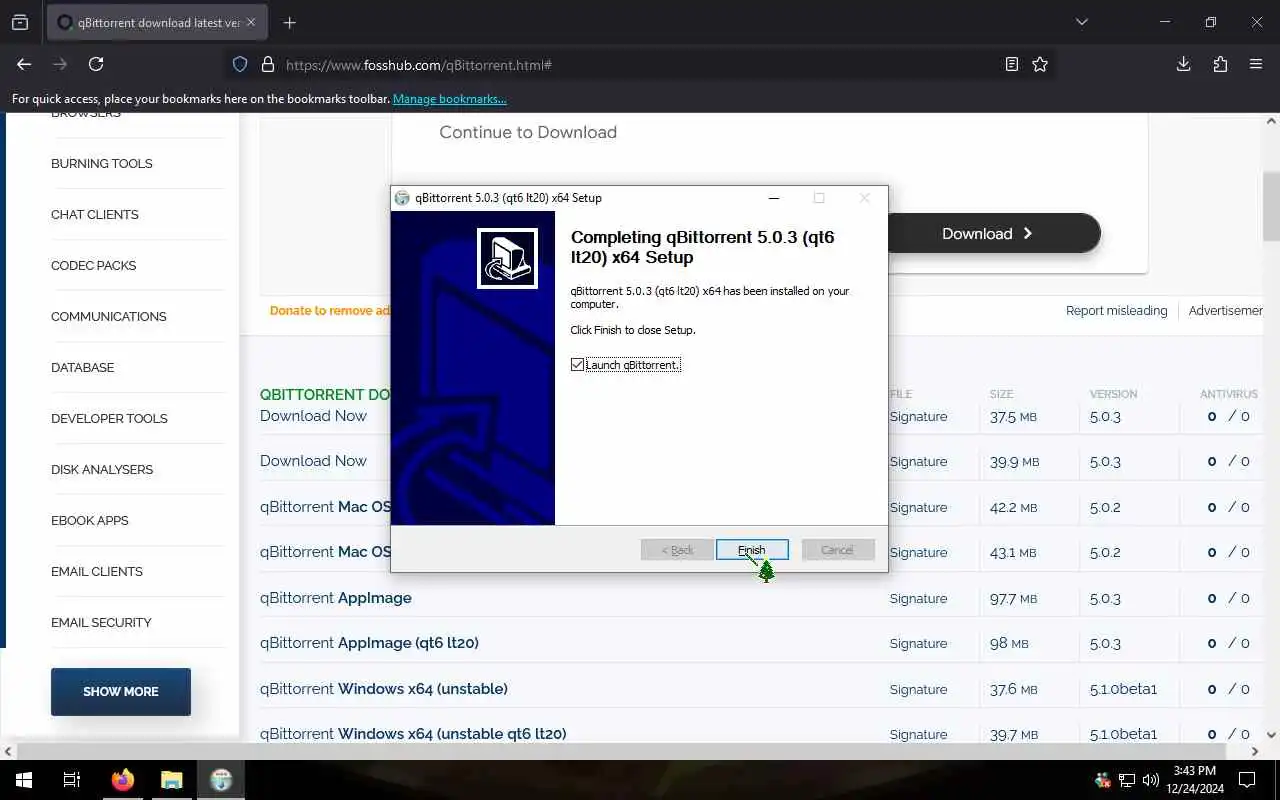This screenshot has height=800, width=1280.
Task: Go back to previous page in Firefox
Action: (x=24, y=64)
